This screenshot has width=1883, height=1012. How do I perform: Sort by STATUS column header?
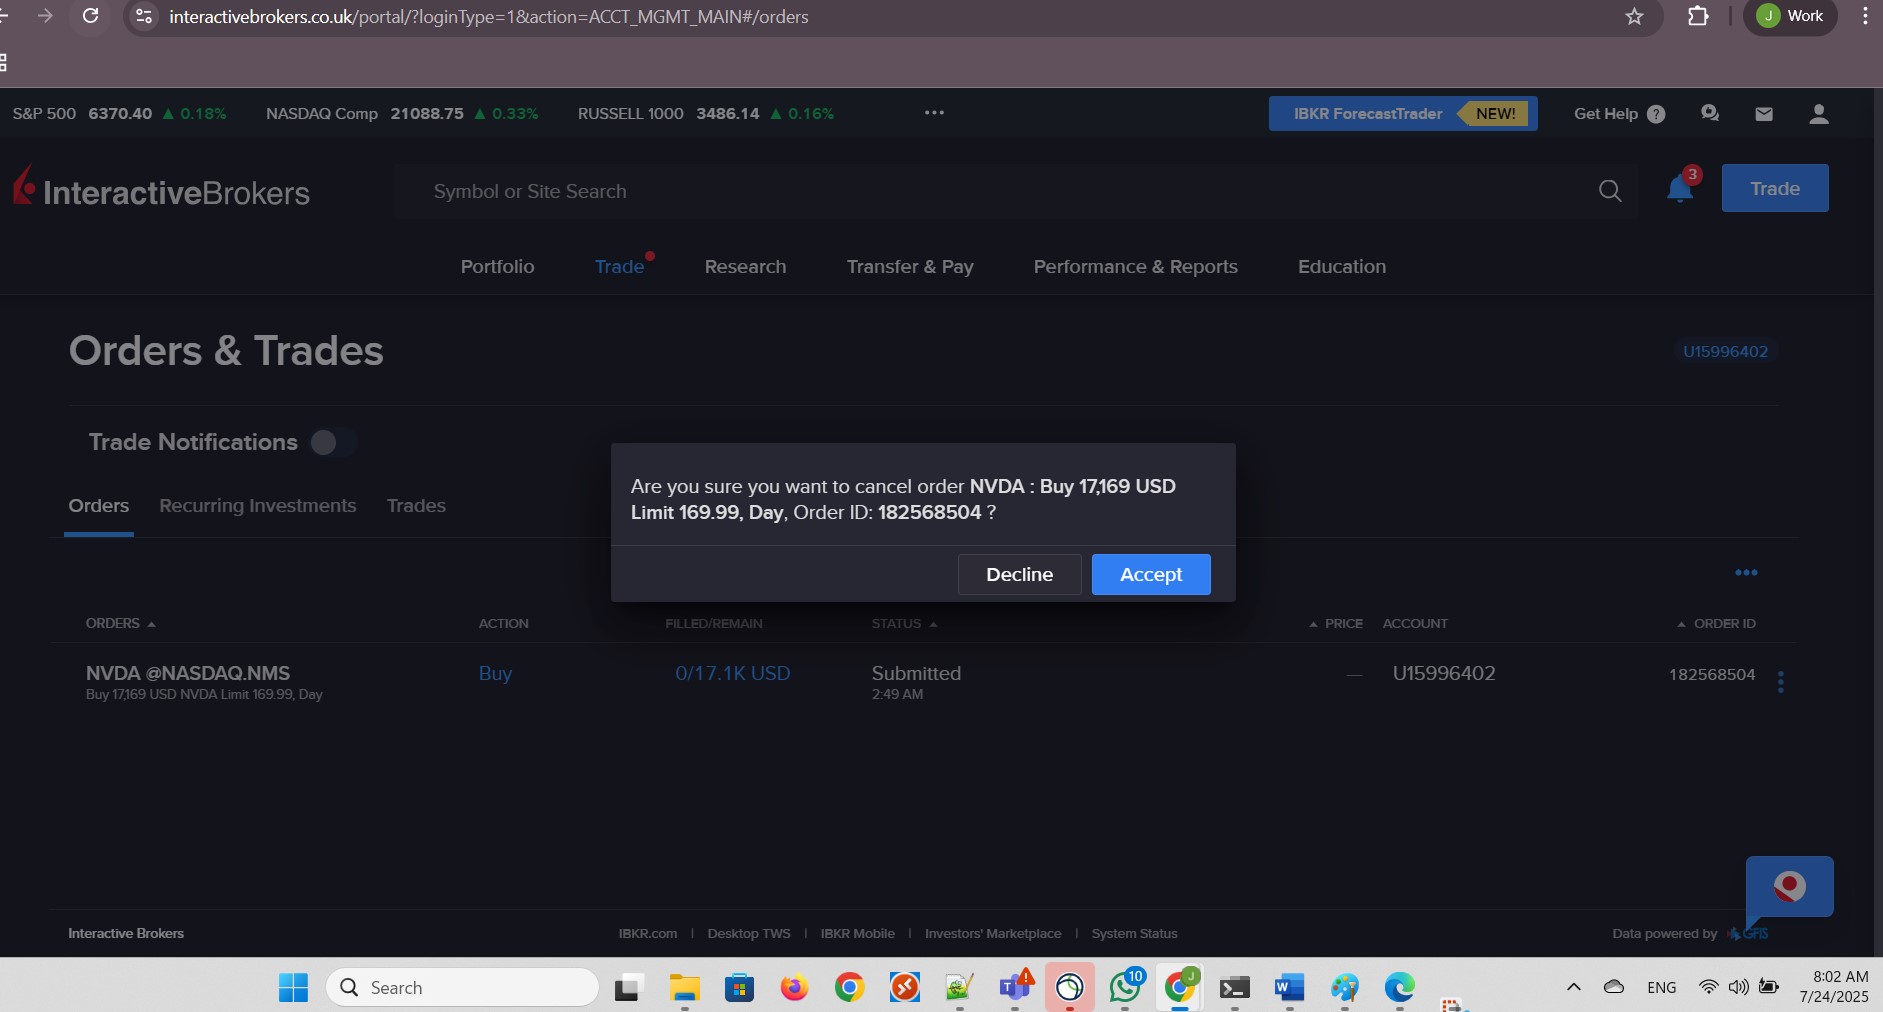click(x=904, y=623)
